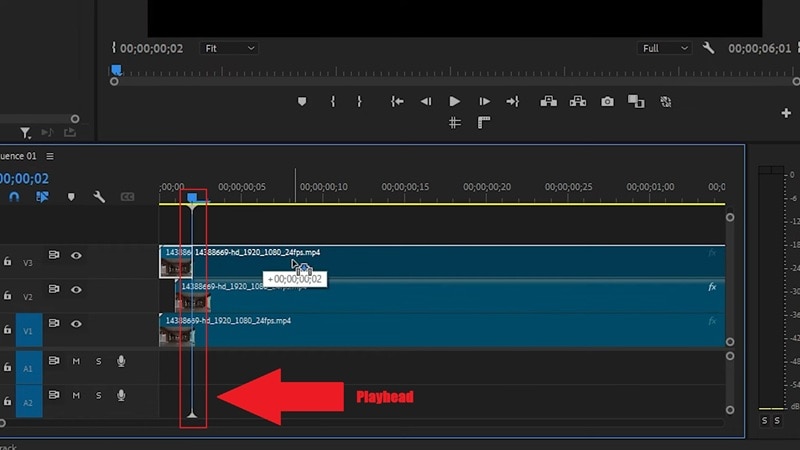Open Sequence 01 panel menu

(50, 156)
